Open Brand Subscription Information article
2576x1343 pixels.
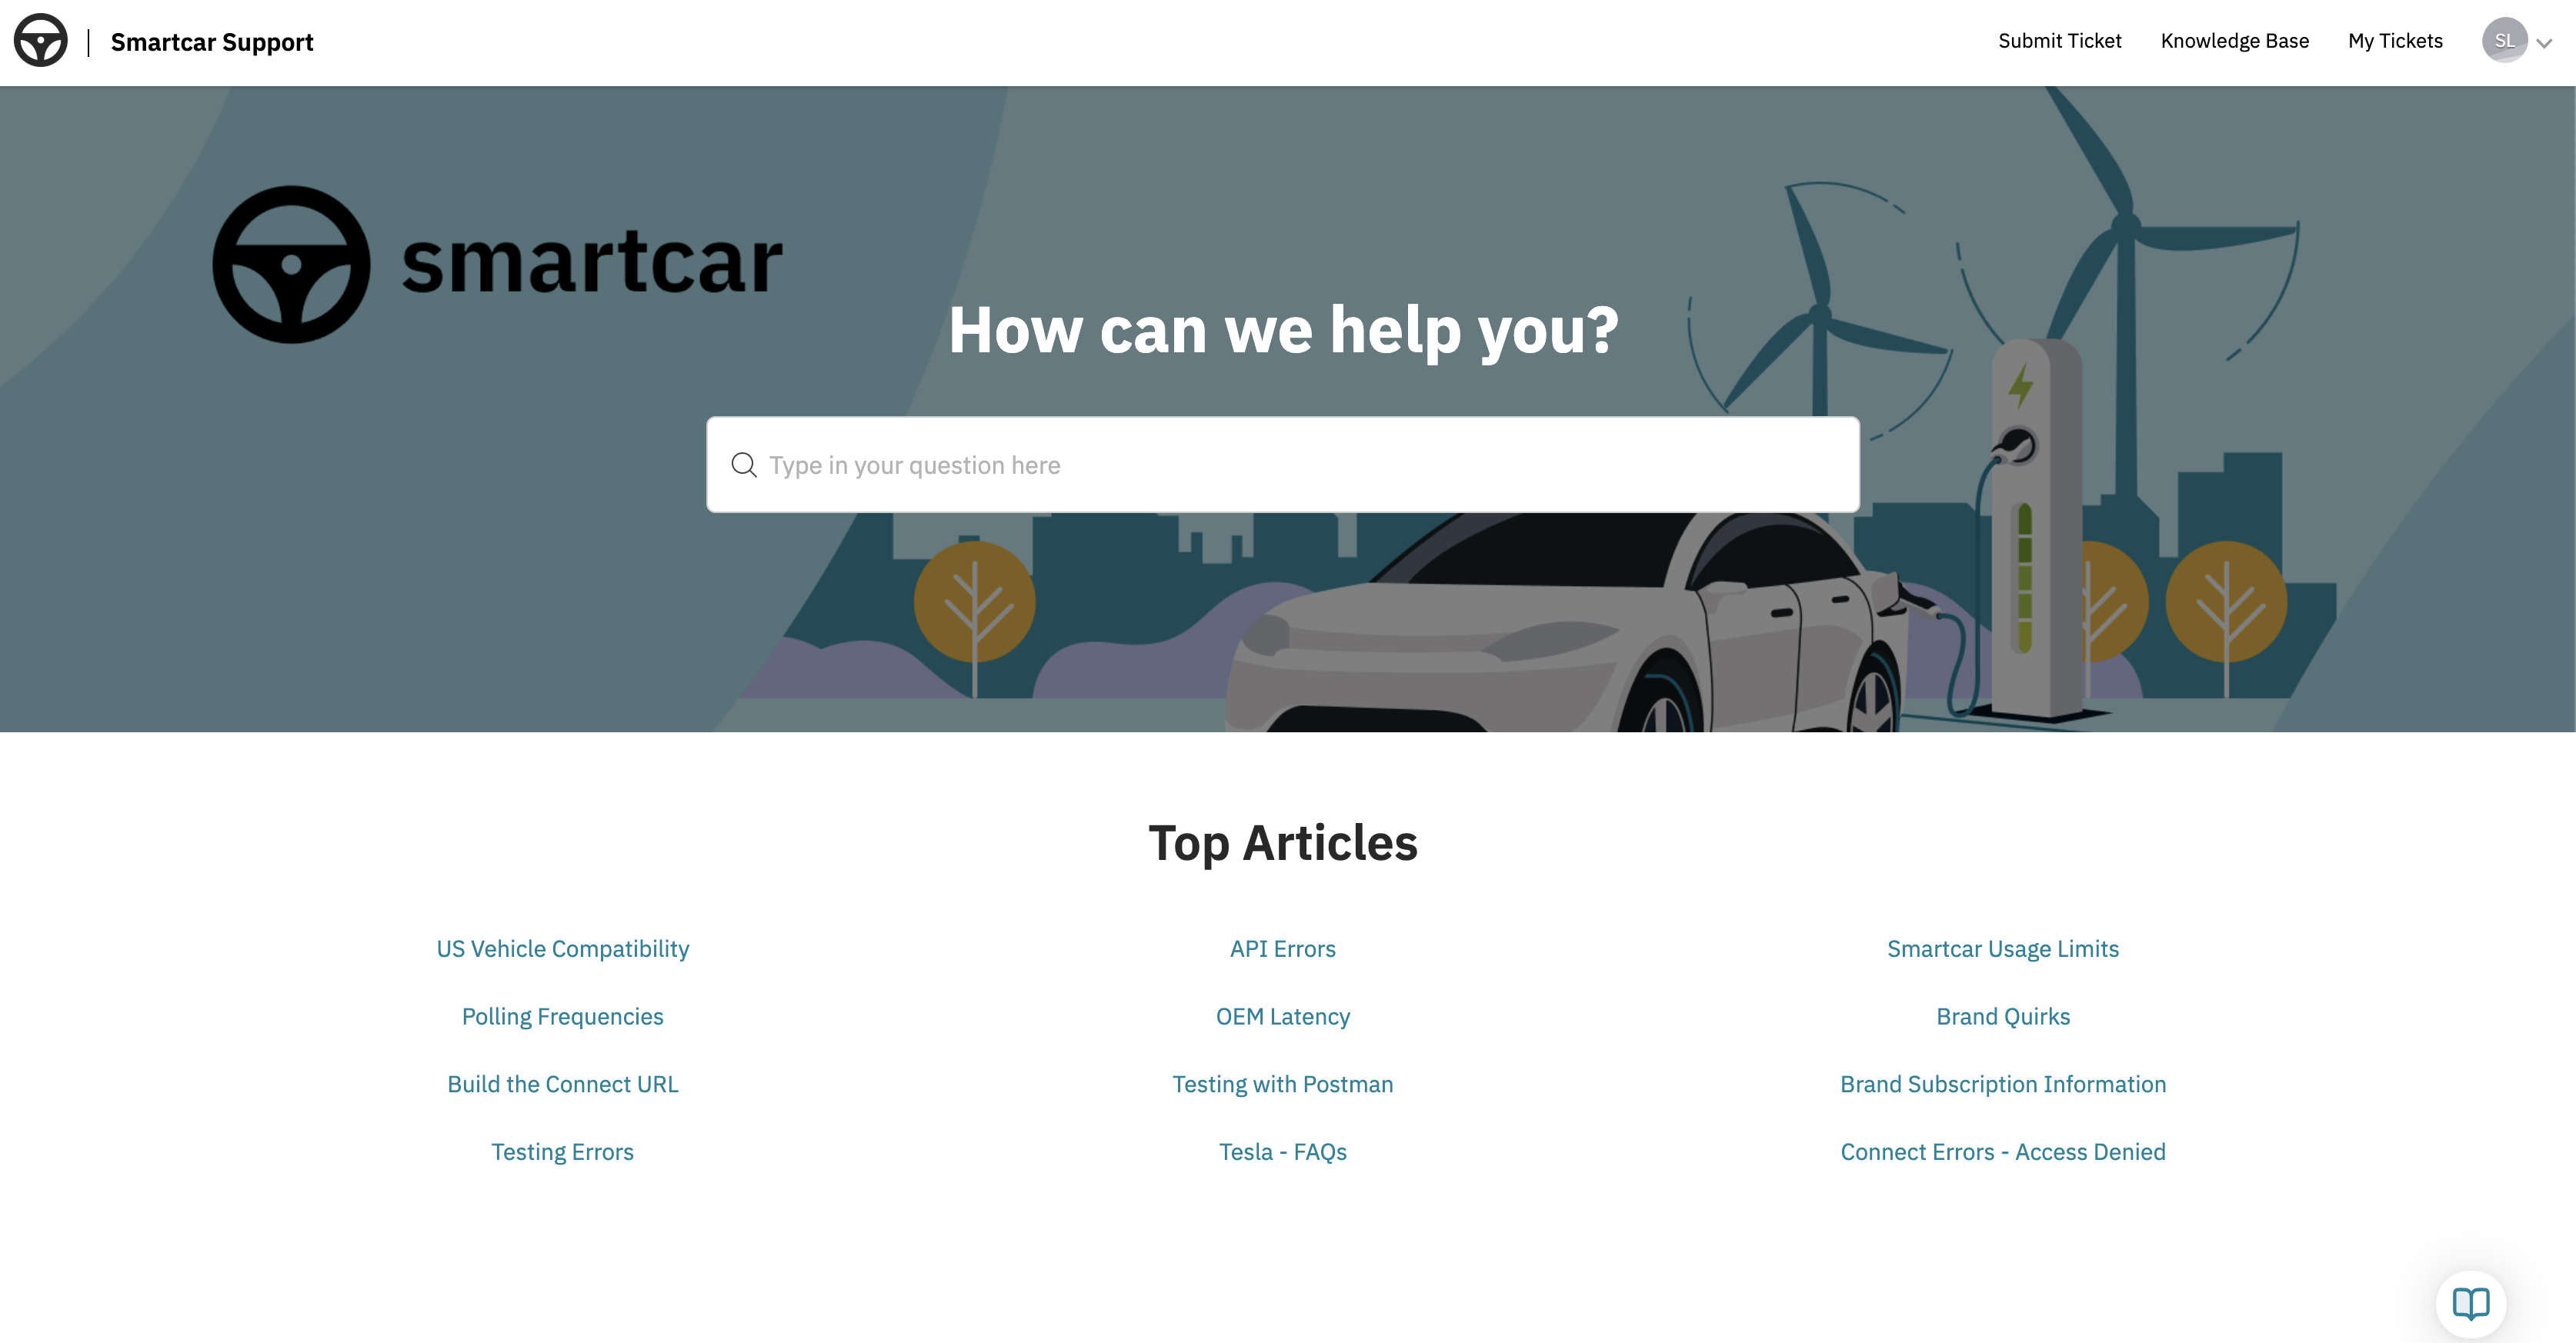[2003, 1084]
